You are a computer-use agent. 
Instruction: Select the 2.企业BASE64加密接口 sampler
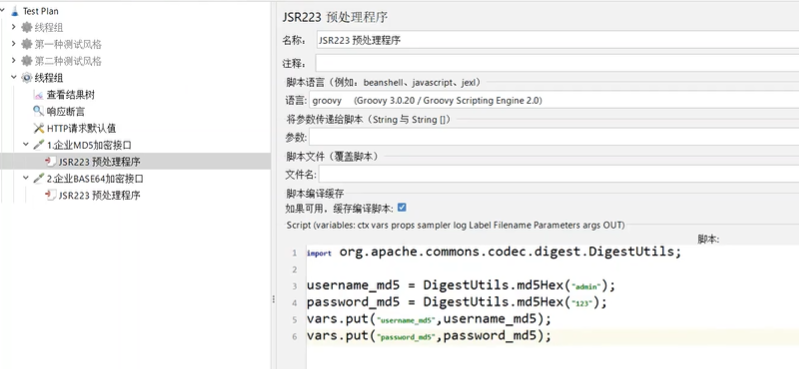pyautogui.click(x=95, y=178)
